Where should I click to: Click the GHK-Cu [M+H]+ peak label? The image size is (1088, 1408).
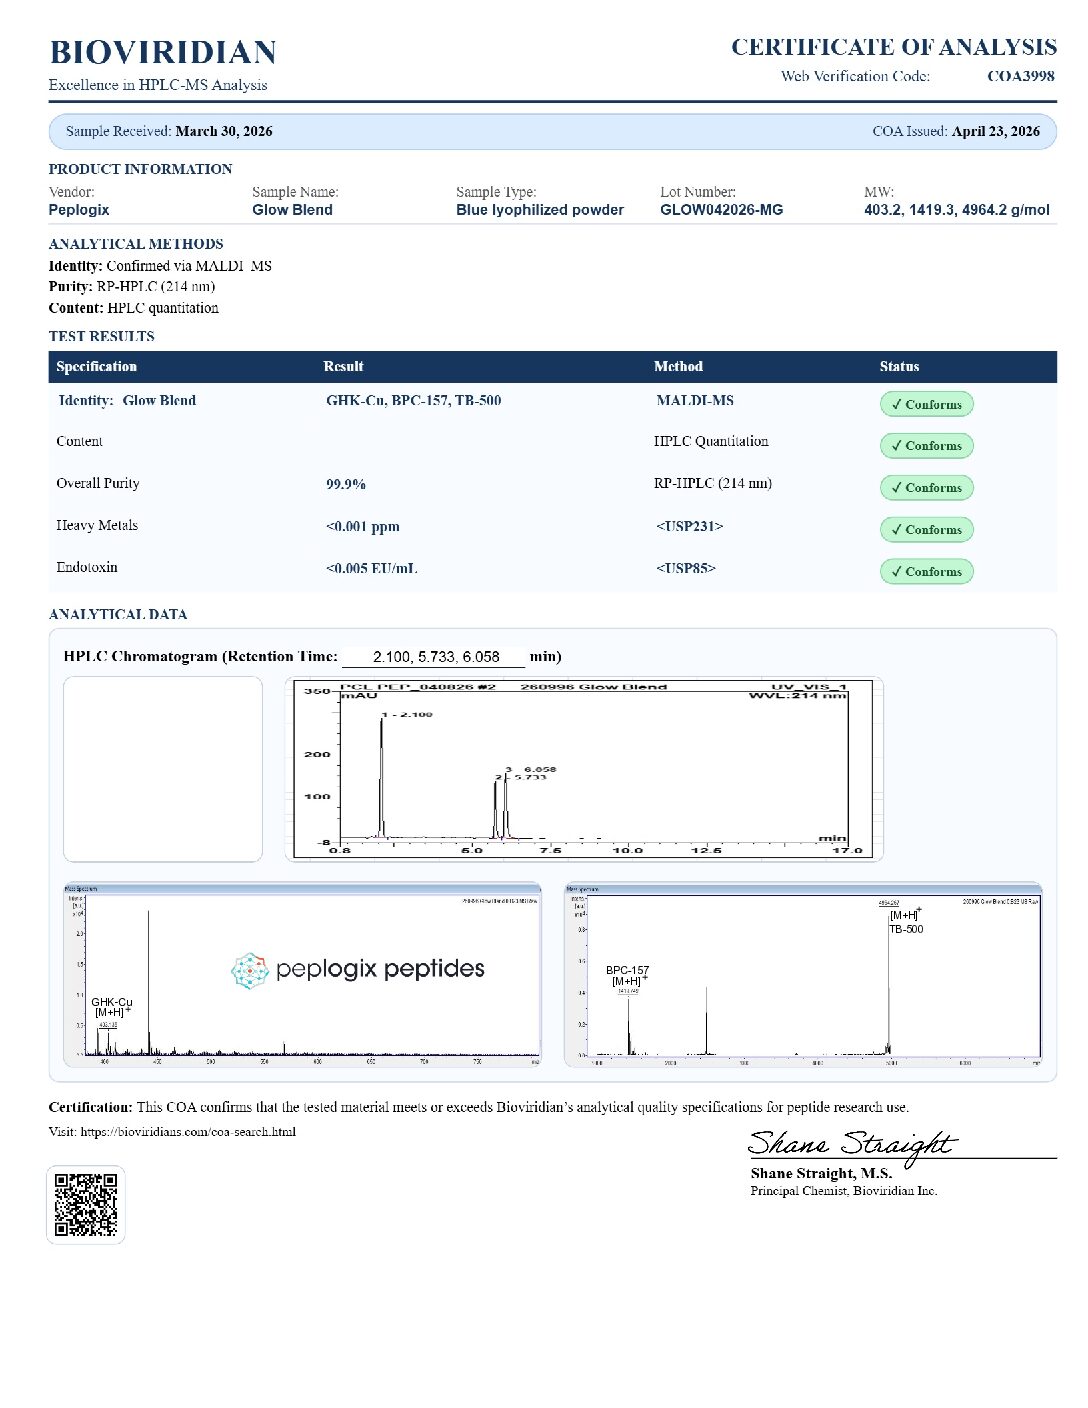pyautogui.click(x=112, y=1007)
